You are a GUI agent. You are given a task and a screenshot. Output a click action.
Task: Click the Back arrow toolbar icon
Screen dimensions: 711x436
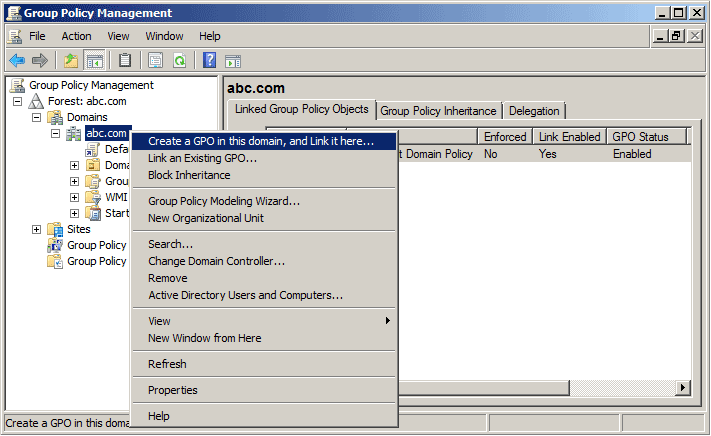coord(17,60)
